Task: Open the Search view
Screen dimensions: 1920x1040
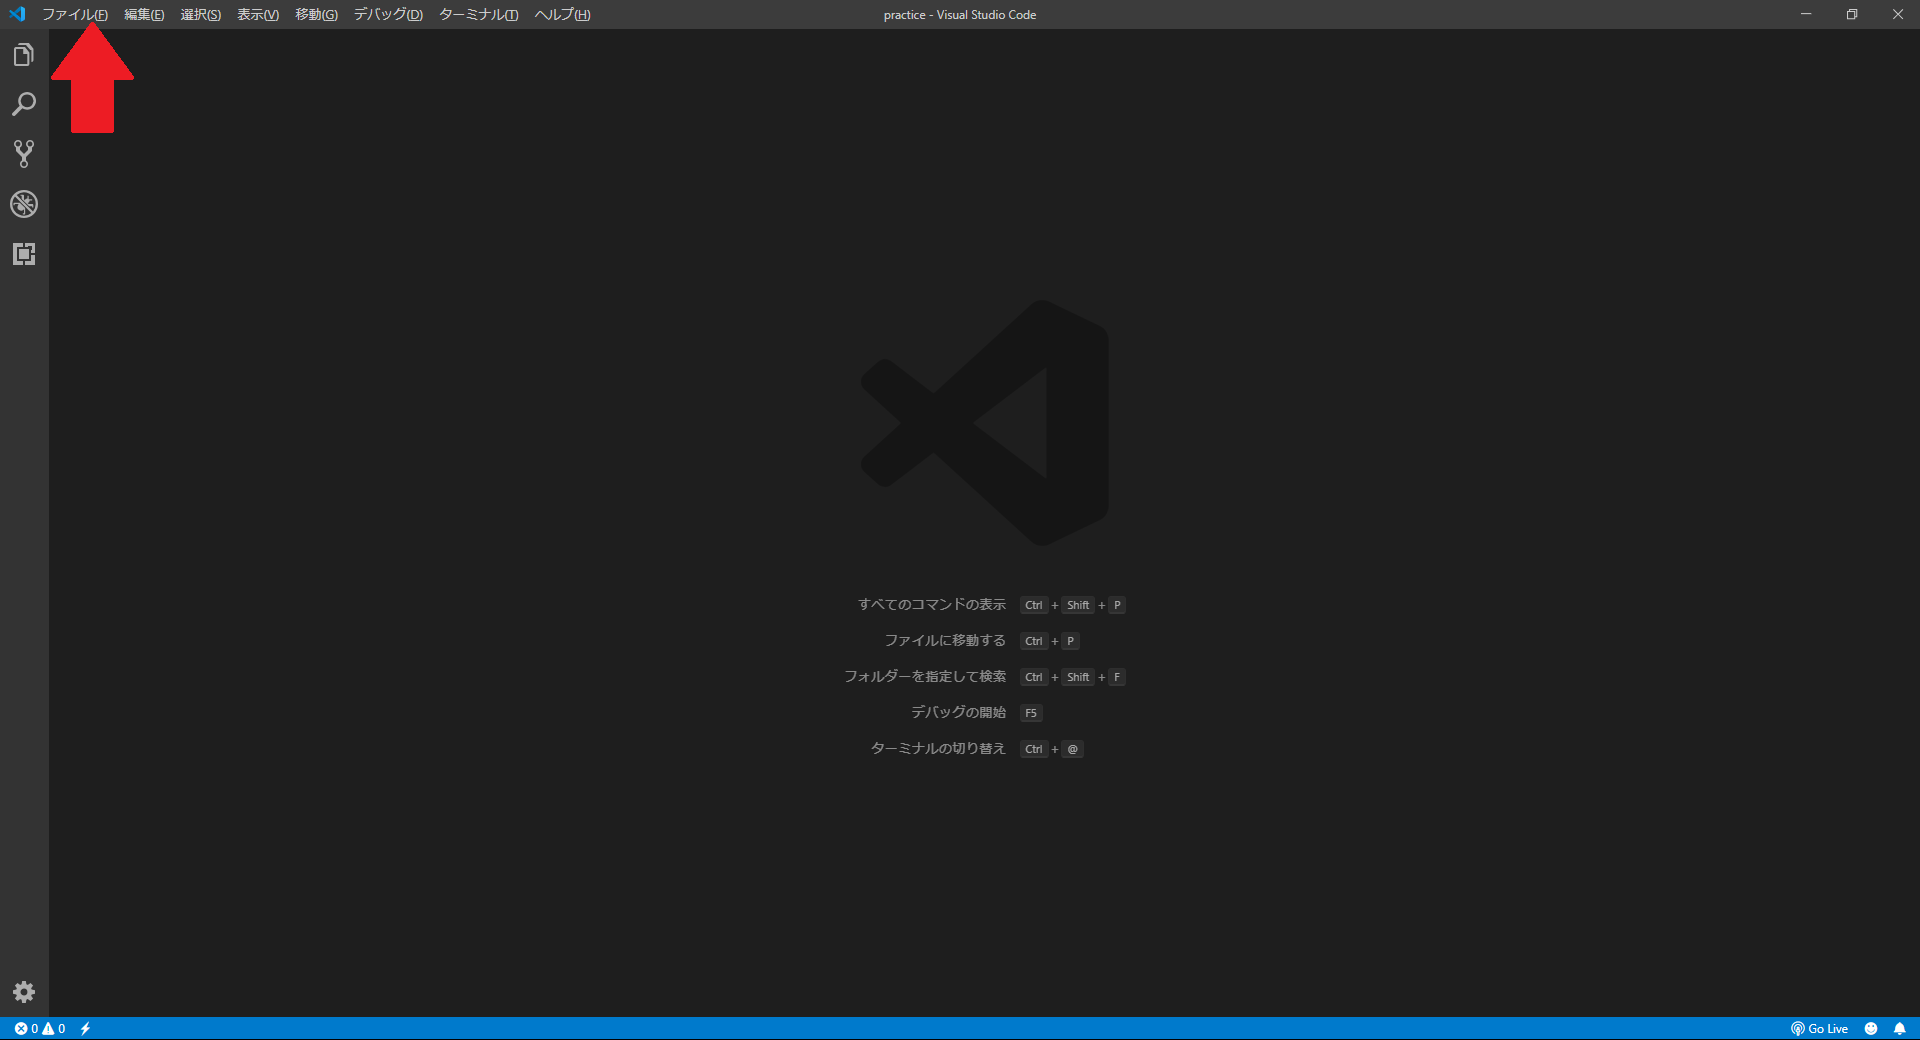Action: pos(24,104)
